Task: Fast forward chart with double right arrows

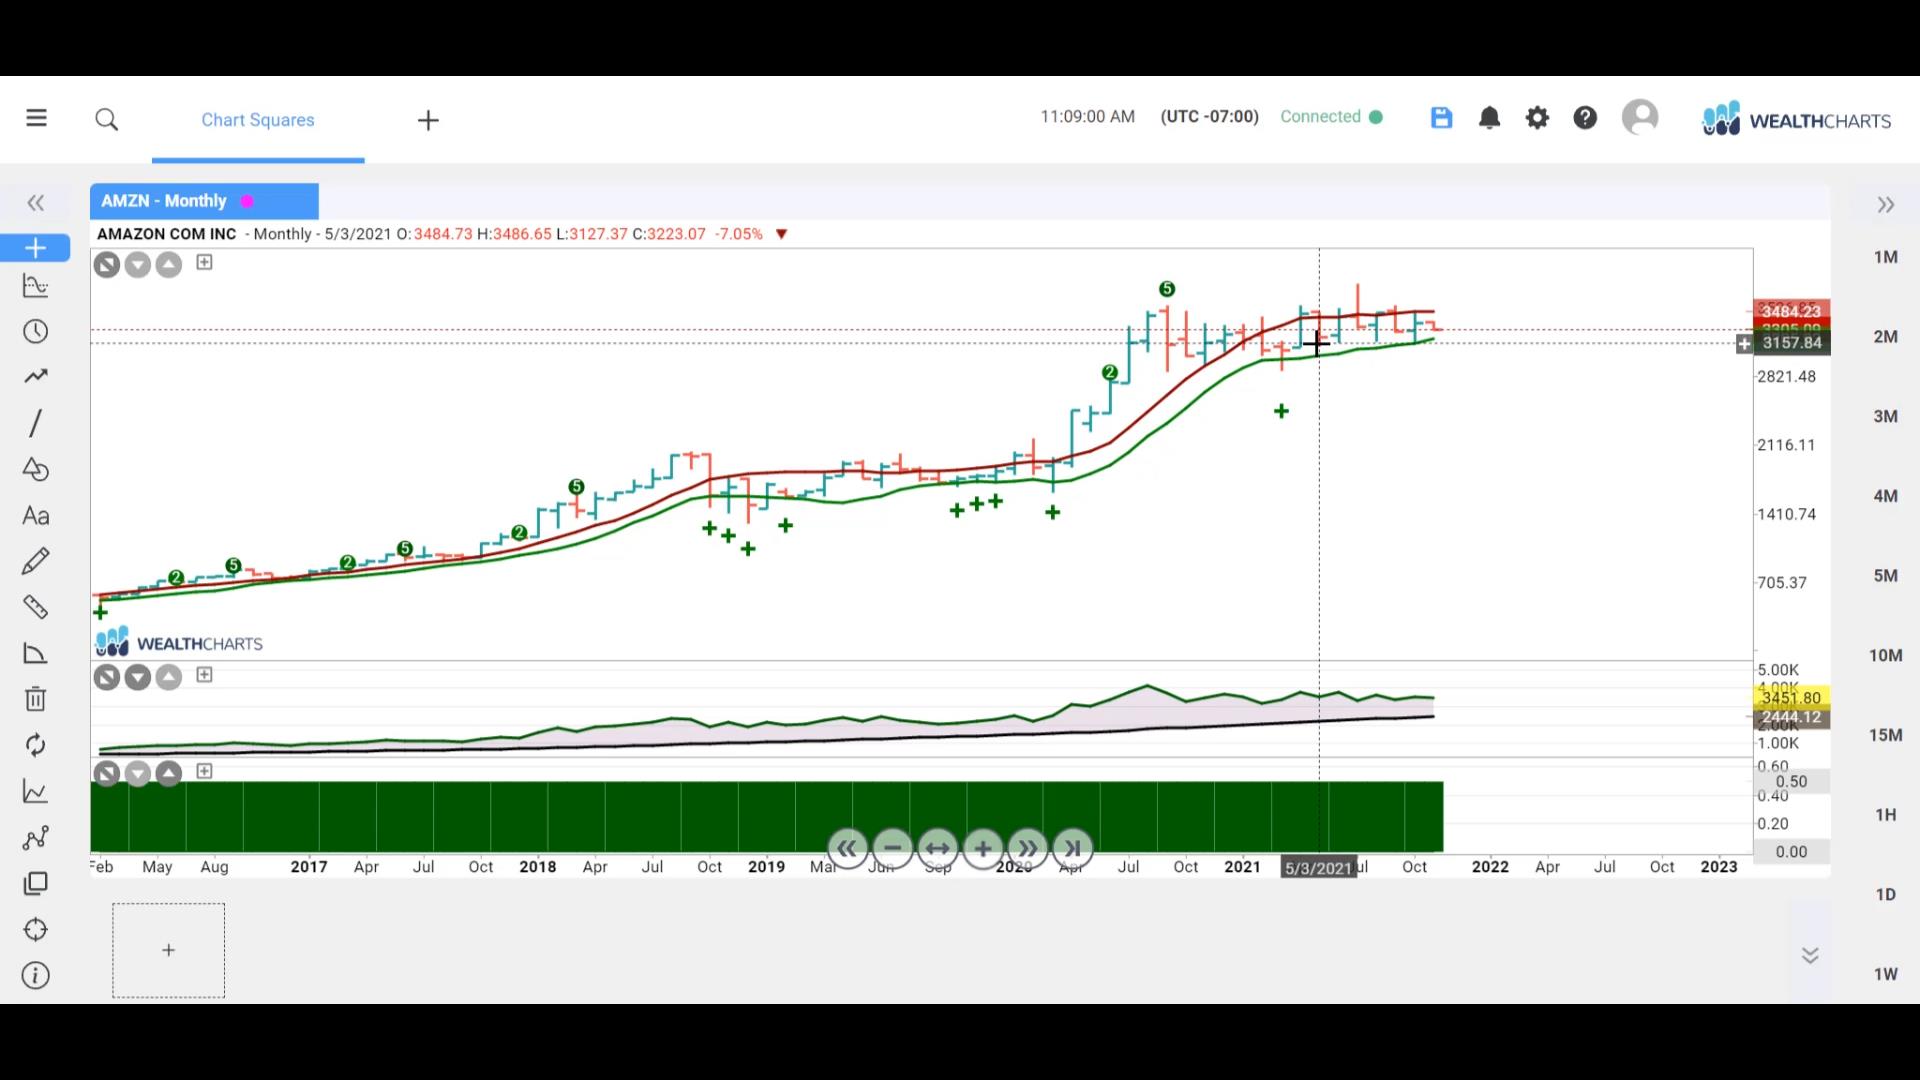Action: pos(1028,849)
